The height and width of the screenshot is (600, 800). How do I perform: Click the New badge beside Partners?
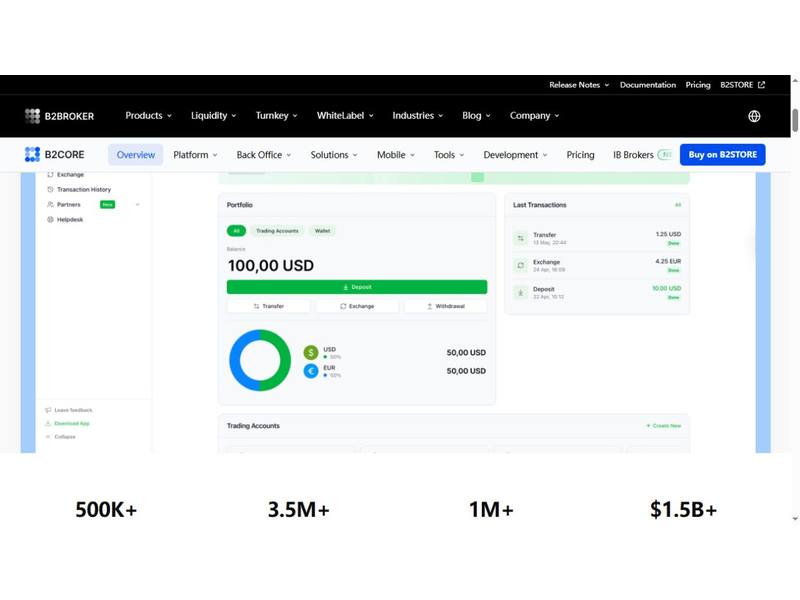coord(108,205)
